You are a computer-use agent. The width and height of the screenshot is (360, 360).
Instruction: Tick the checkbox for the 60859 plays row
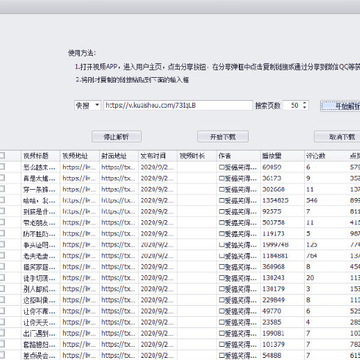(x=2, y=167)
